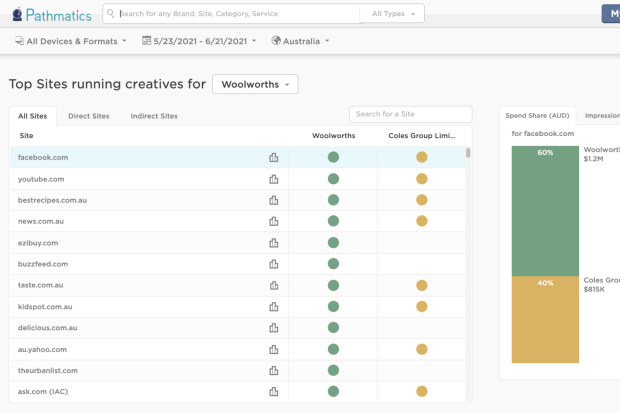Screen dimensions: 620x413
Task: Click Woolworths green dot for ezibuy.com
Action: pos(333,242)
